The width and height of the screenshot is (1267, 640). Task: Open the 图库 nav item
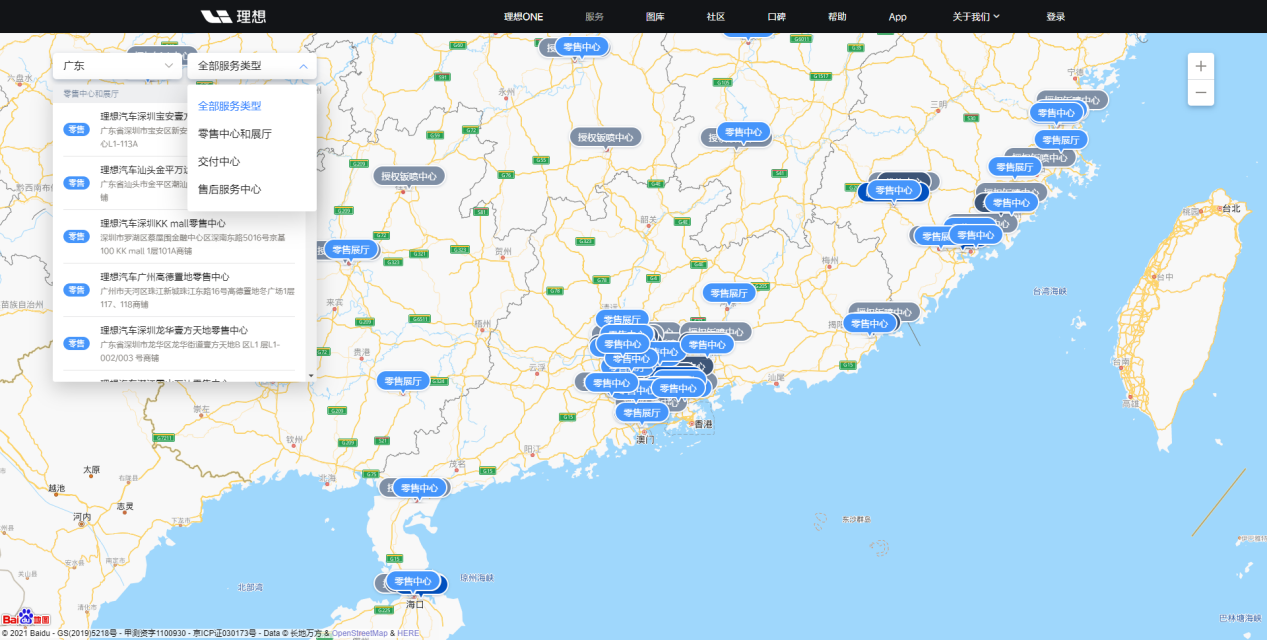pos(655,17)
